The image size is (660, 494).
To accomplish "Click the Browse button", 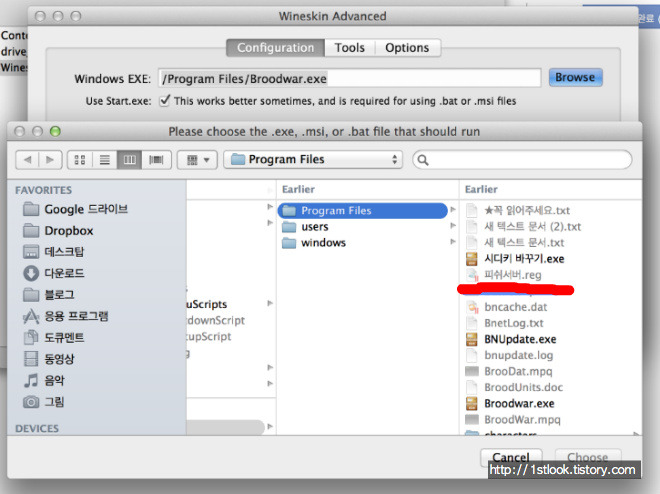I will 575,77.
